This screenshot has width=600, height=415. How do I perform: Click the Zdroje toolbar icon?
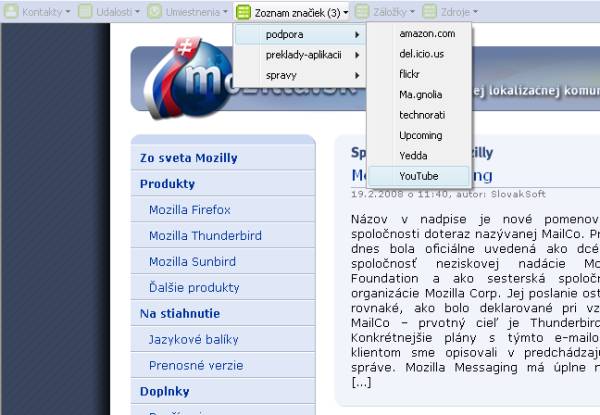click(x=429, y=11)
